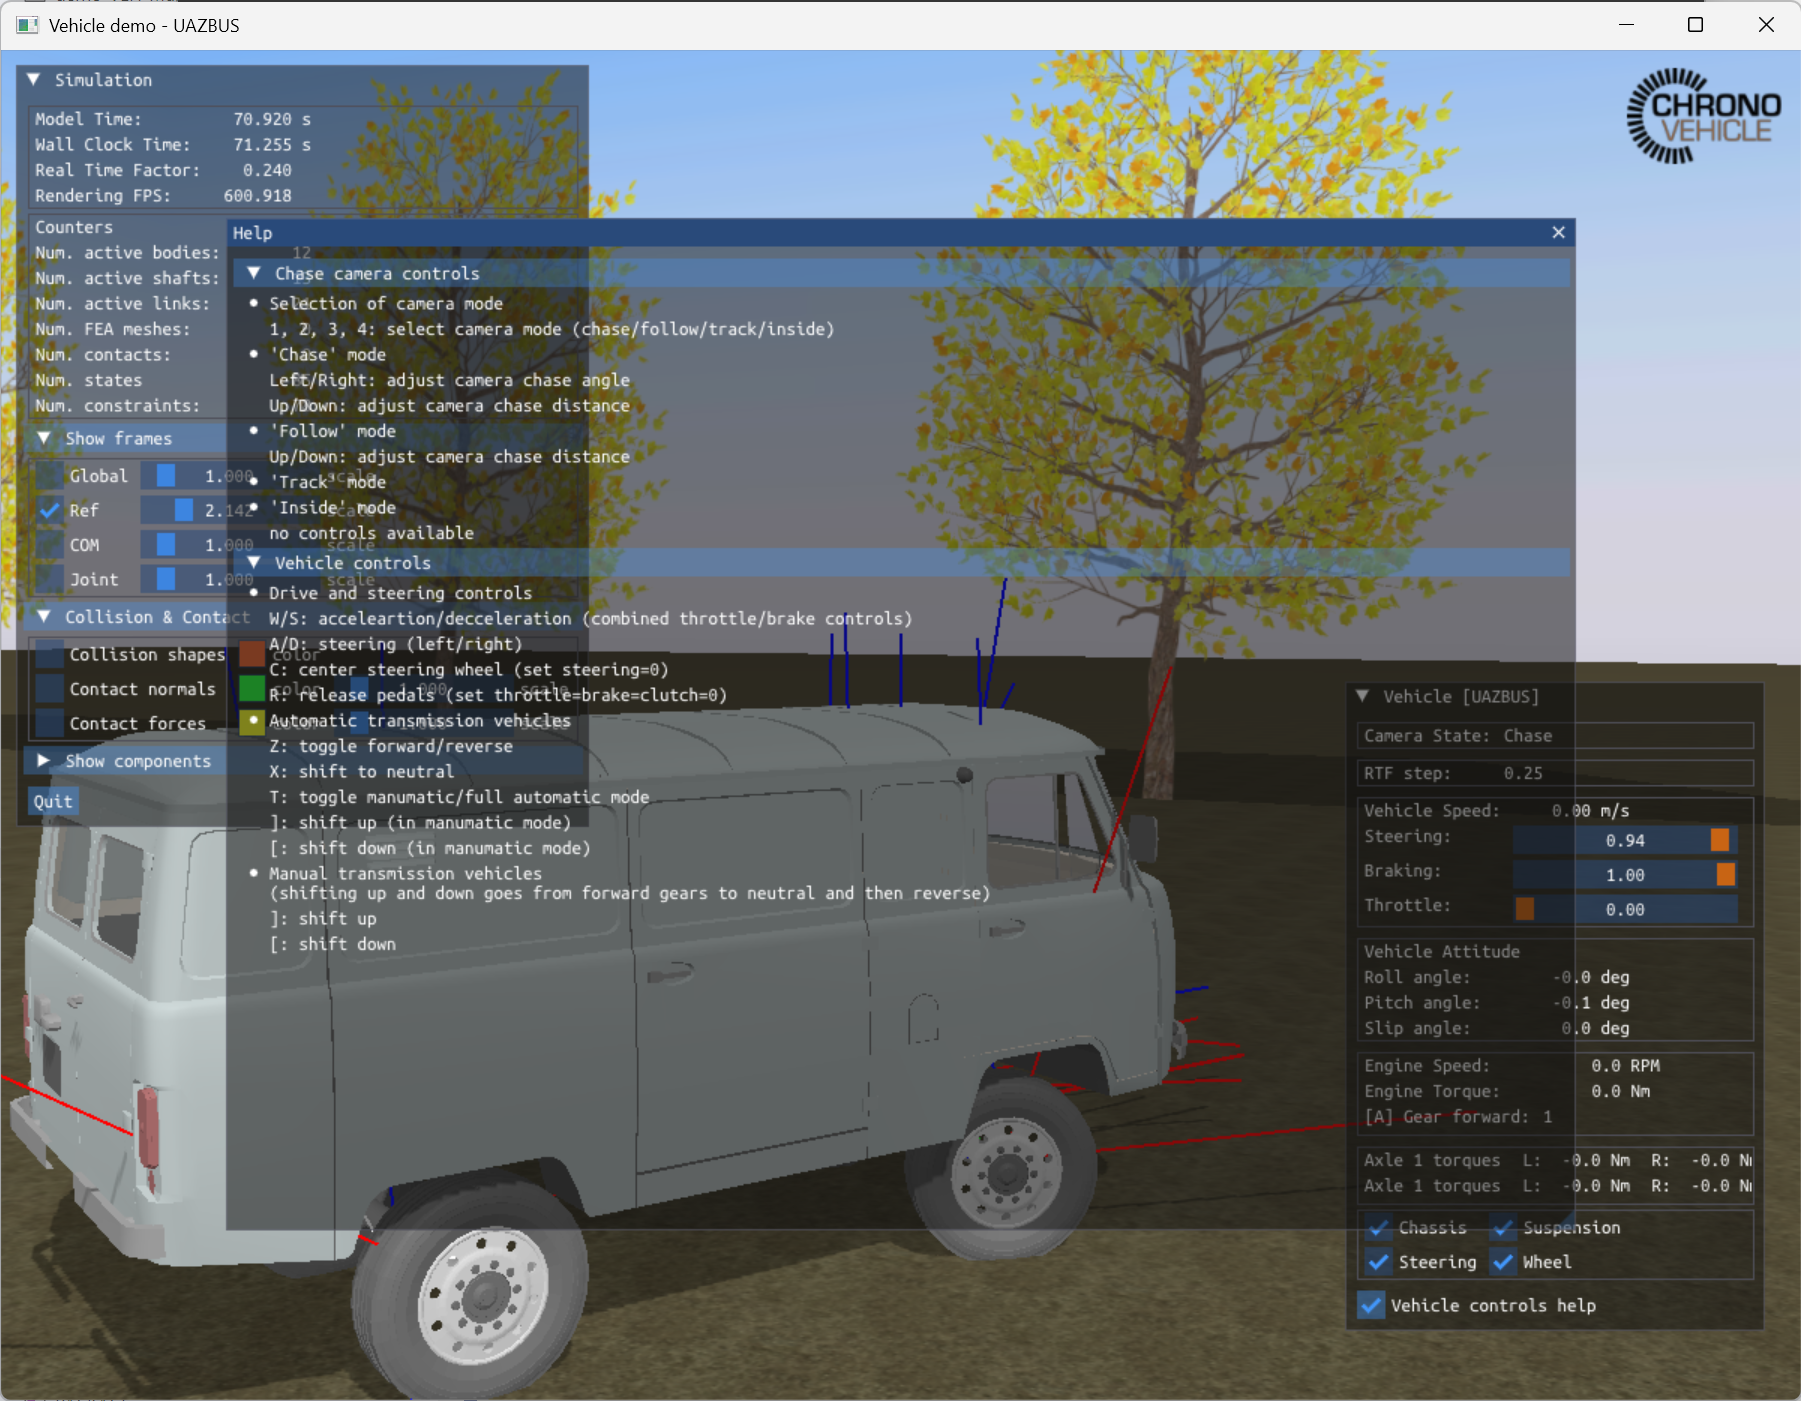Expand the Show components section
The width and height of the screenshot is (1801, 1401).
[44, 760]
